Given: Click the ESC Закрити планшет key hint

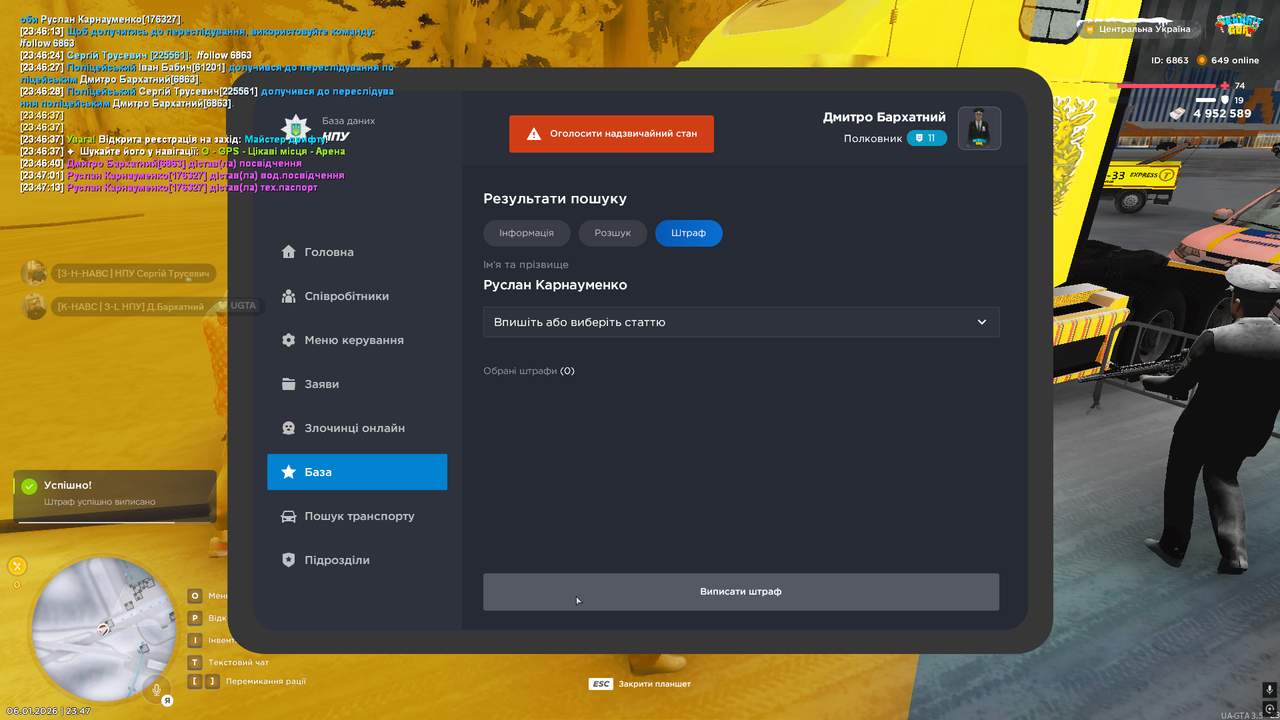Looking at the screenshot, I should click(x=640, y=684).
